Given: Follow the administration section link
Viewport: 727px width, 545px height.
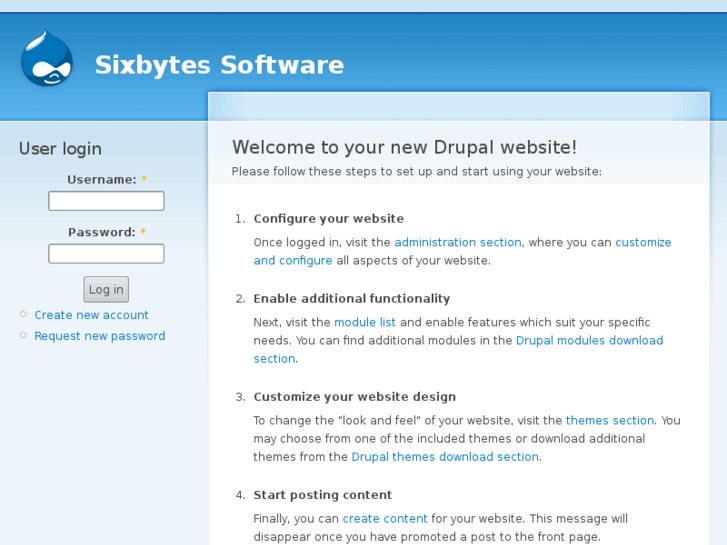Looking at the screenshot, I should click(x=458, y=242).
